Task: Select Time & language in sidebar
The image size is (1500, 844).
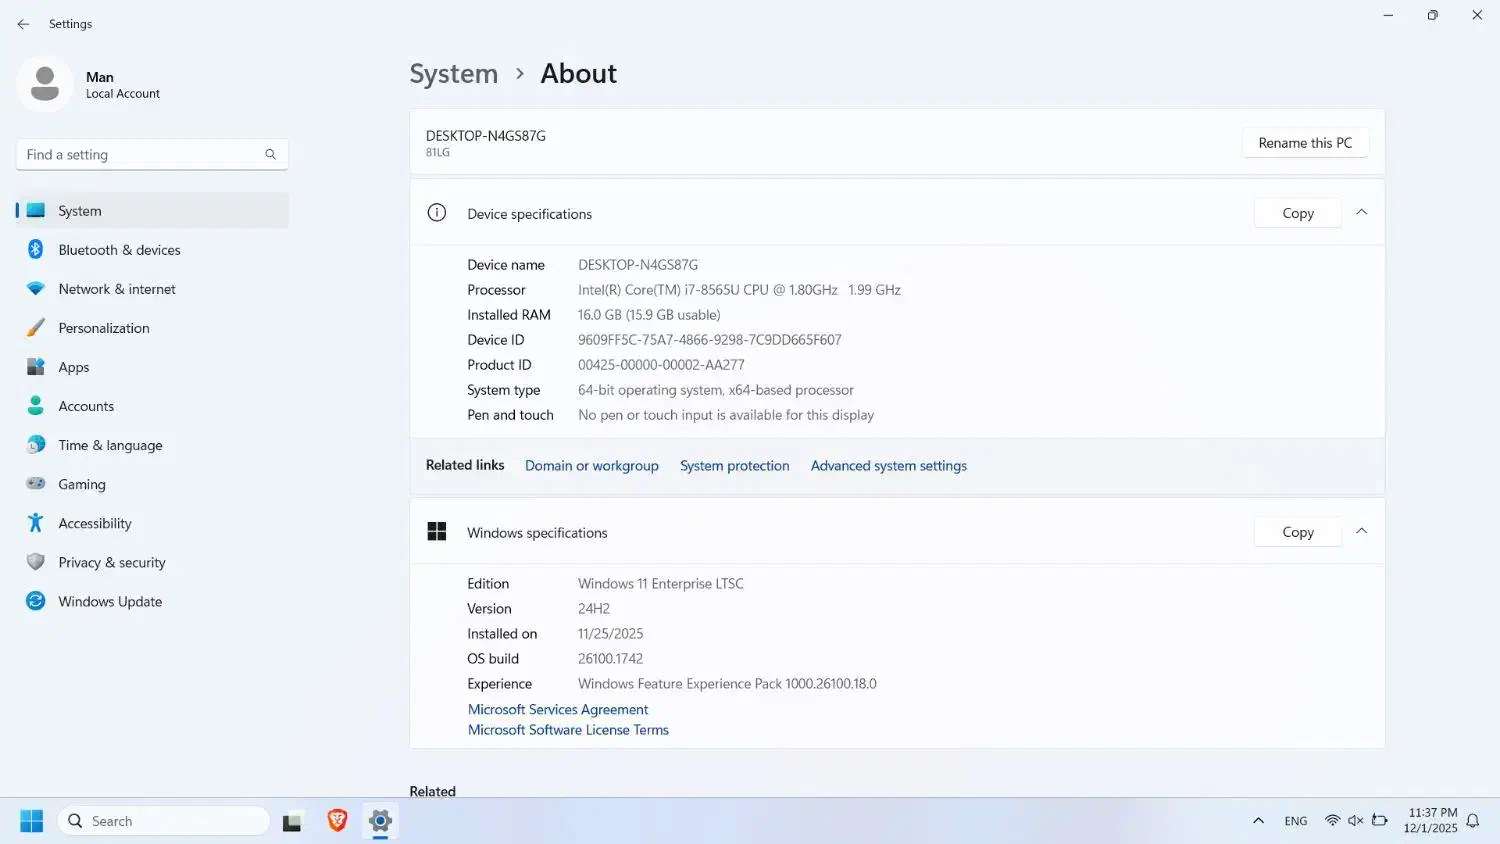Action: point(110,445)
